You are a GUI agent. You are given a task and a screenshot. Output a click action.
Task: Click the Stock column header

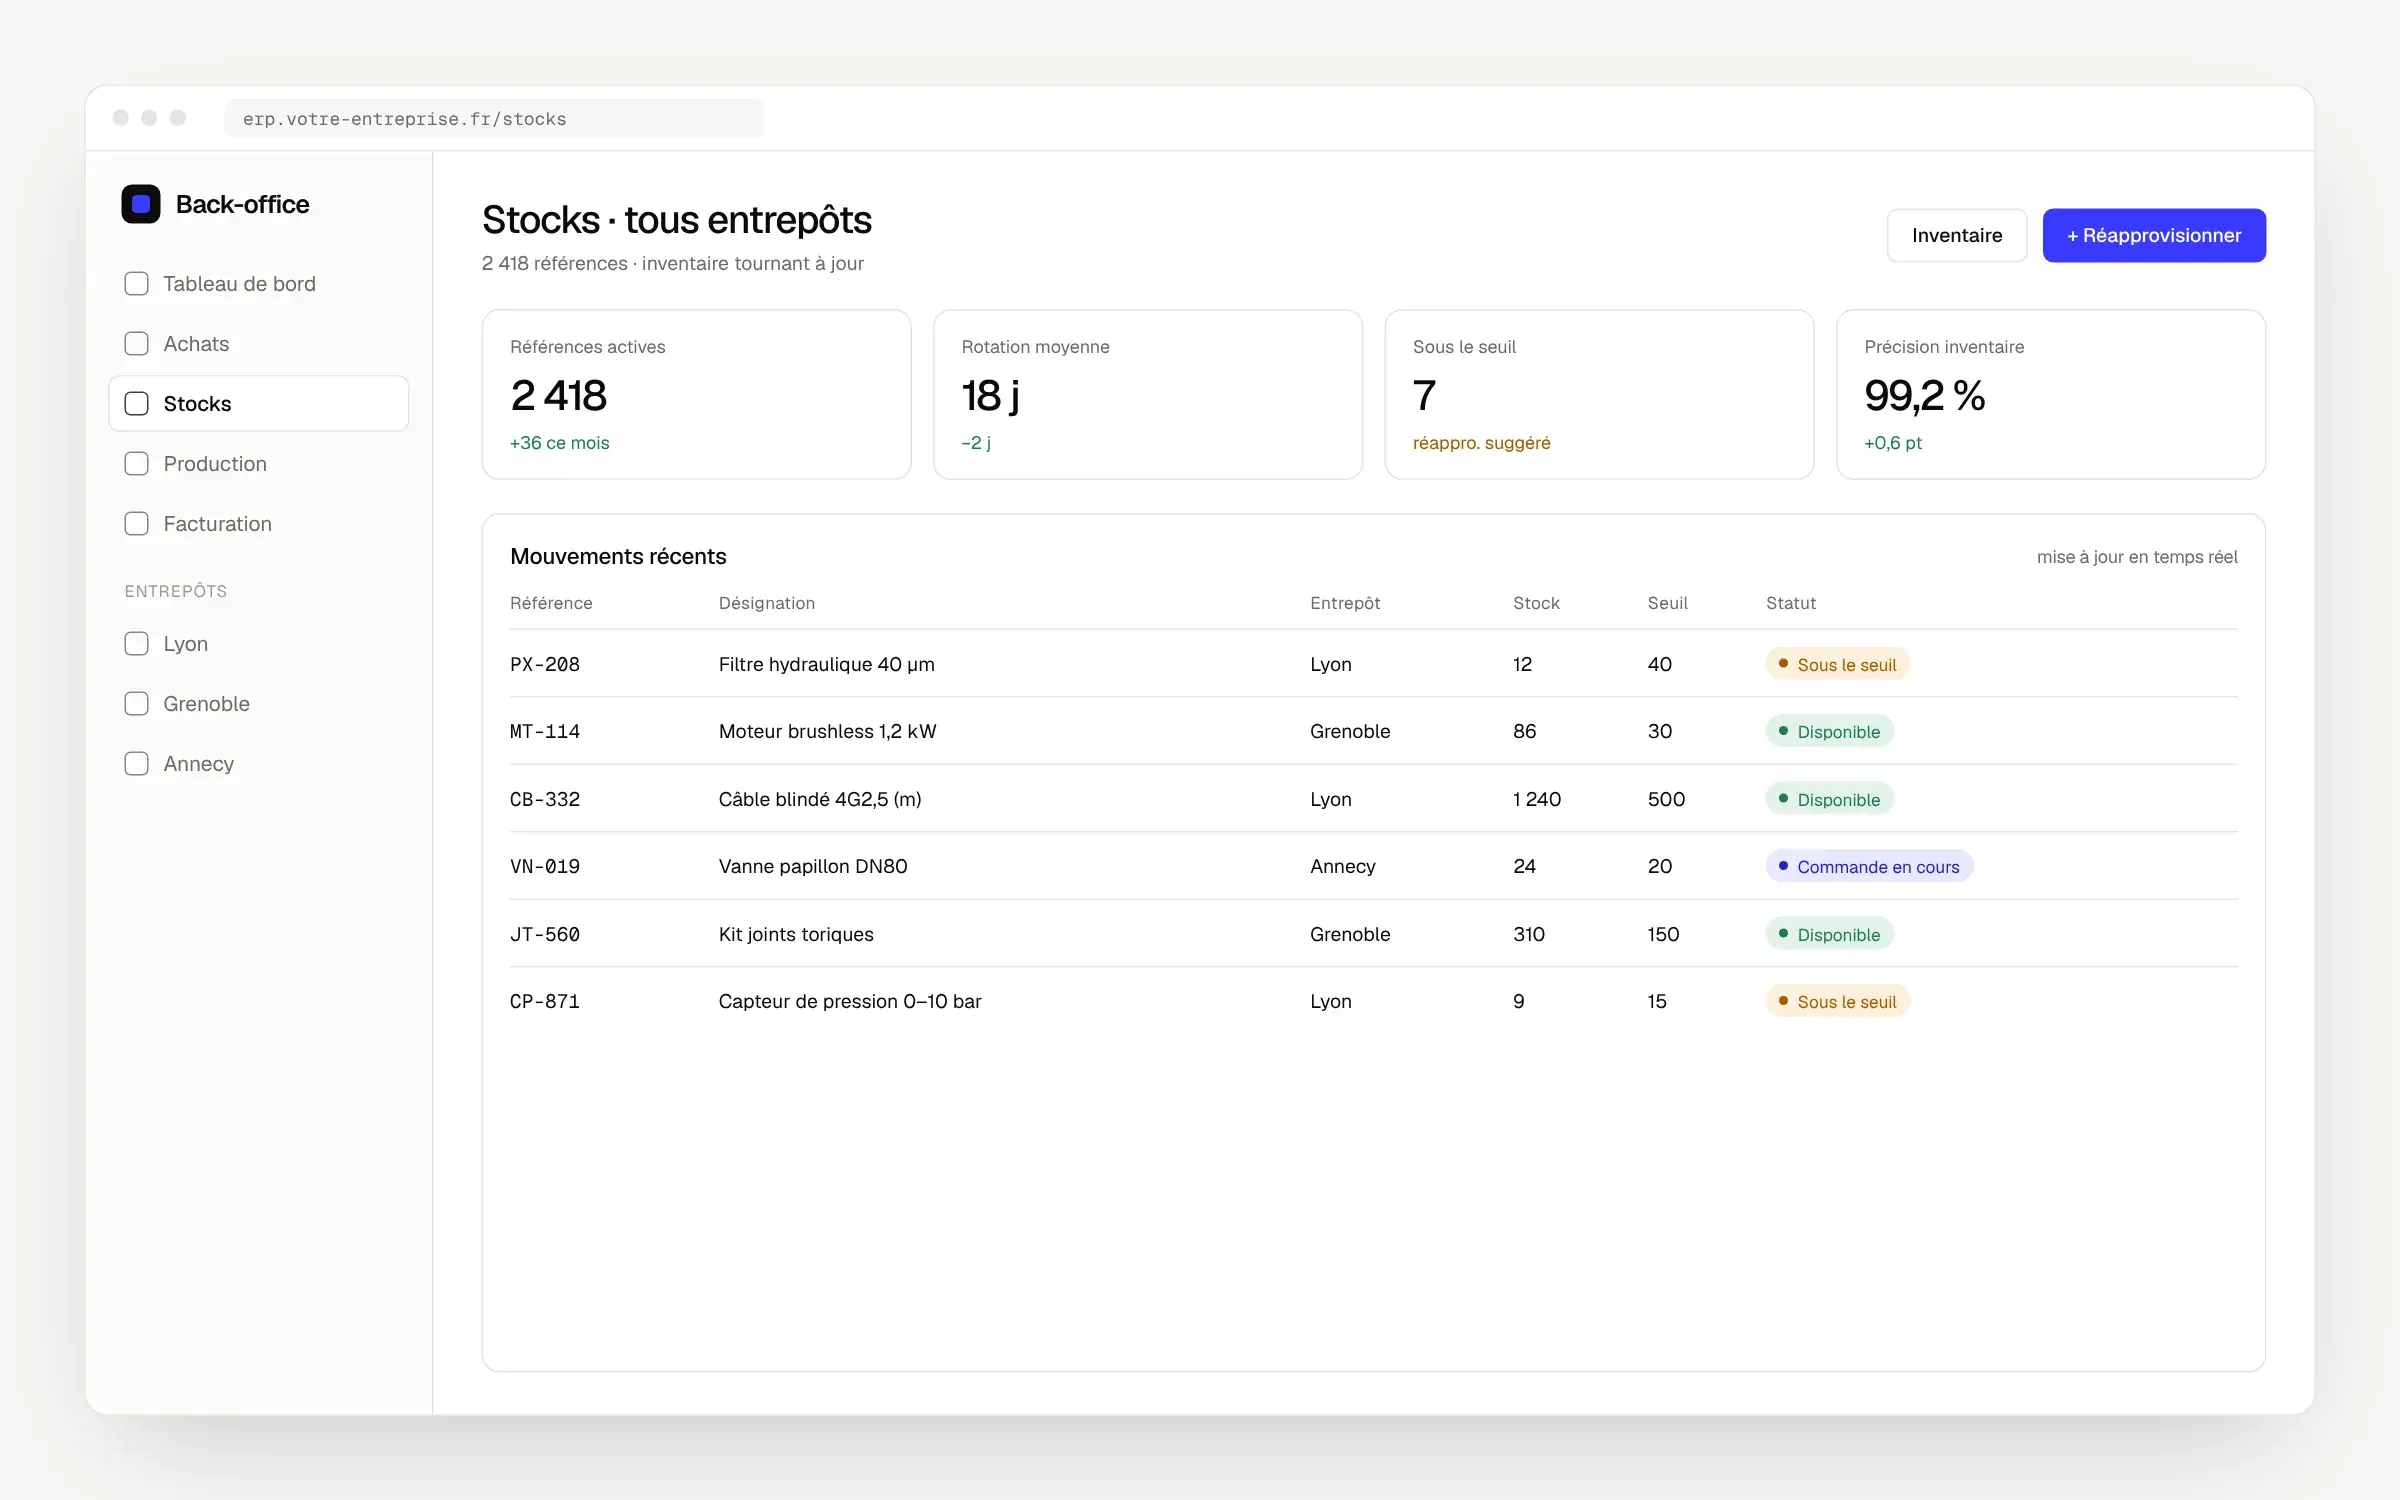1536,603
